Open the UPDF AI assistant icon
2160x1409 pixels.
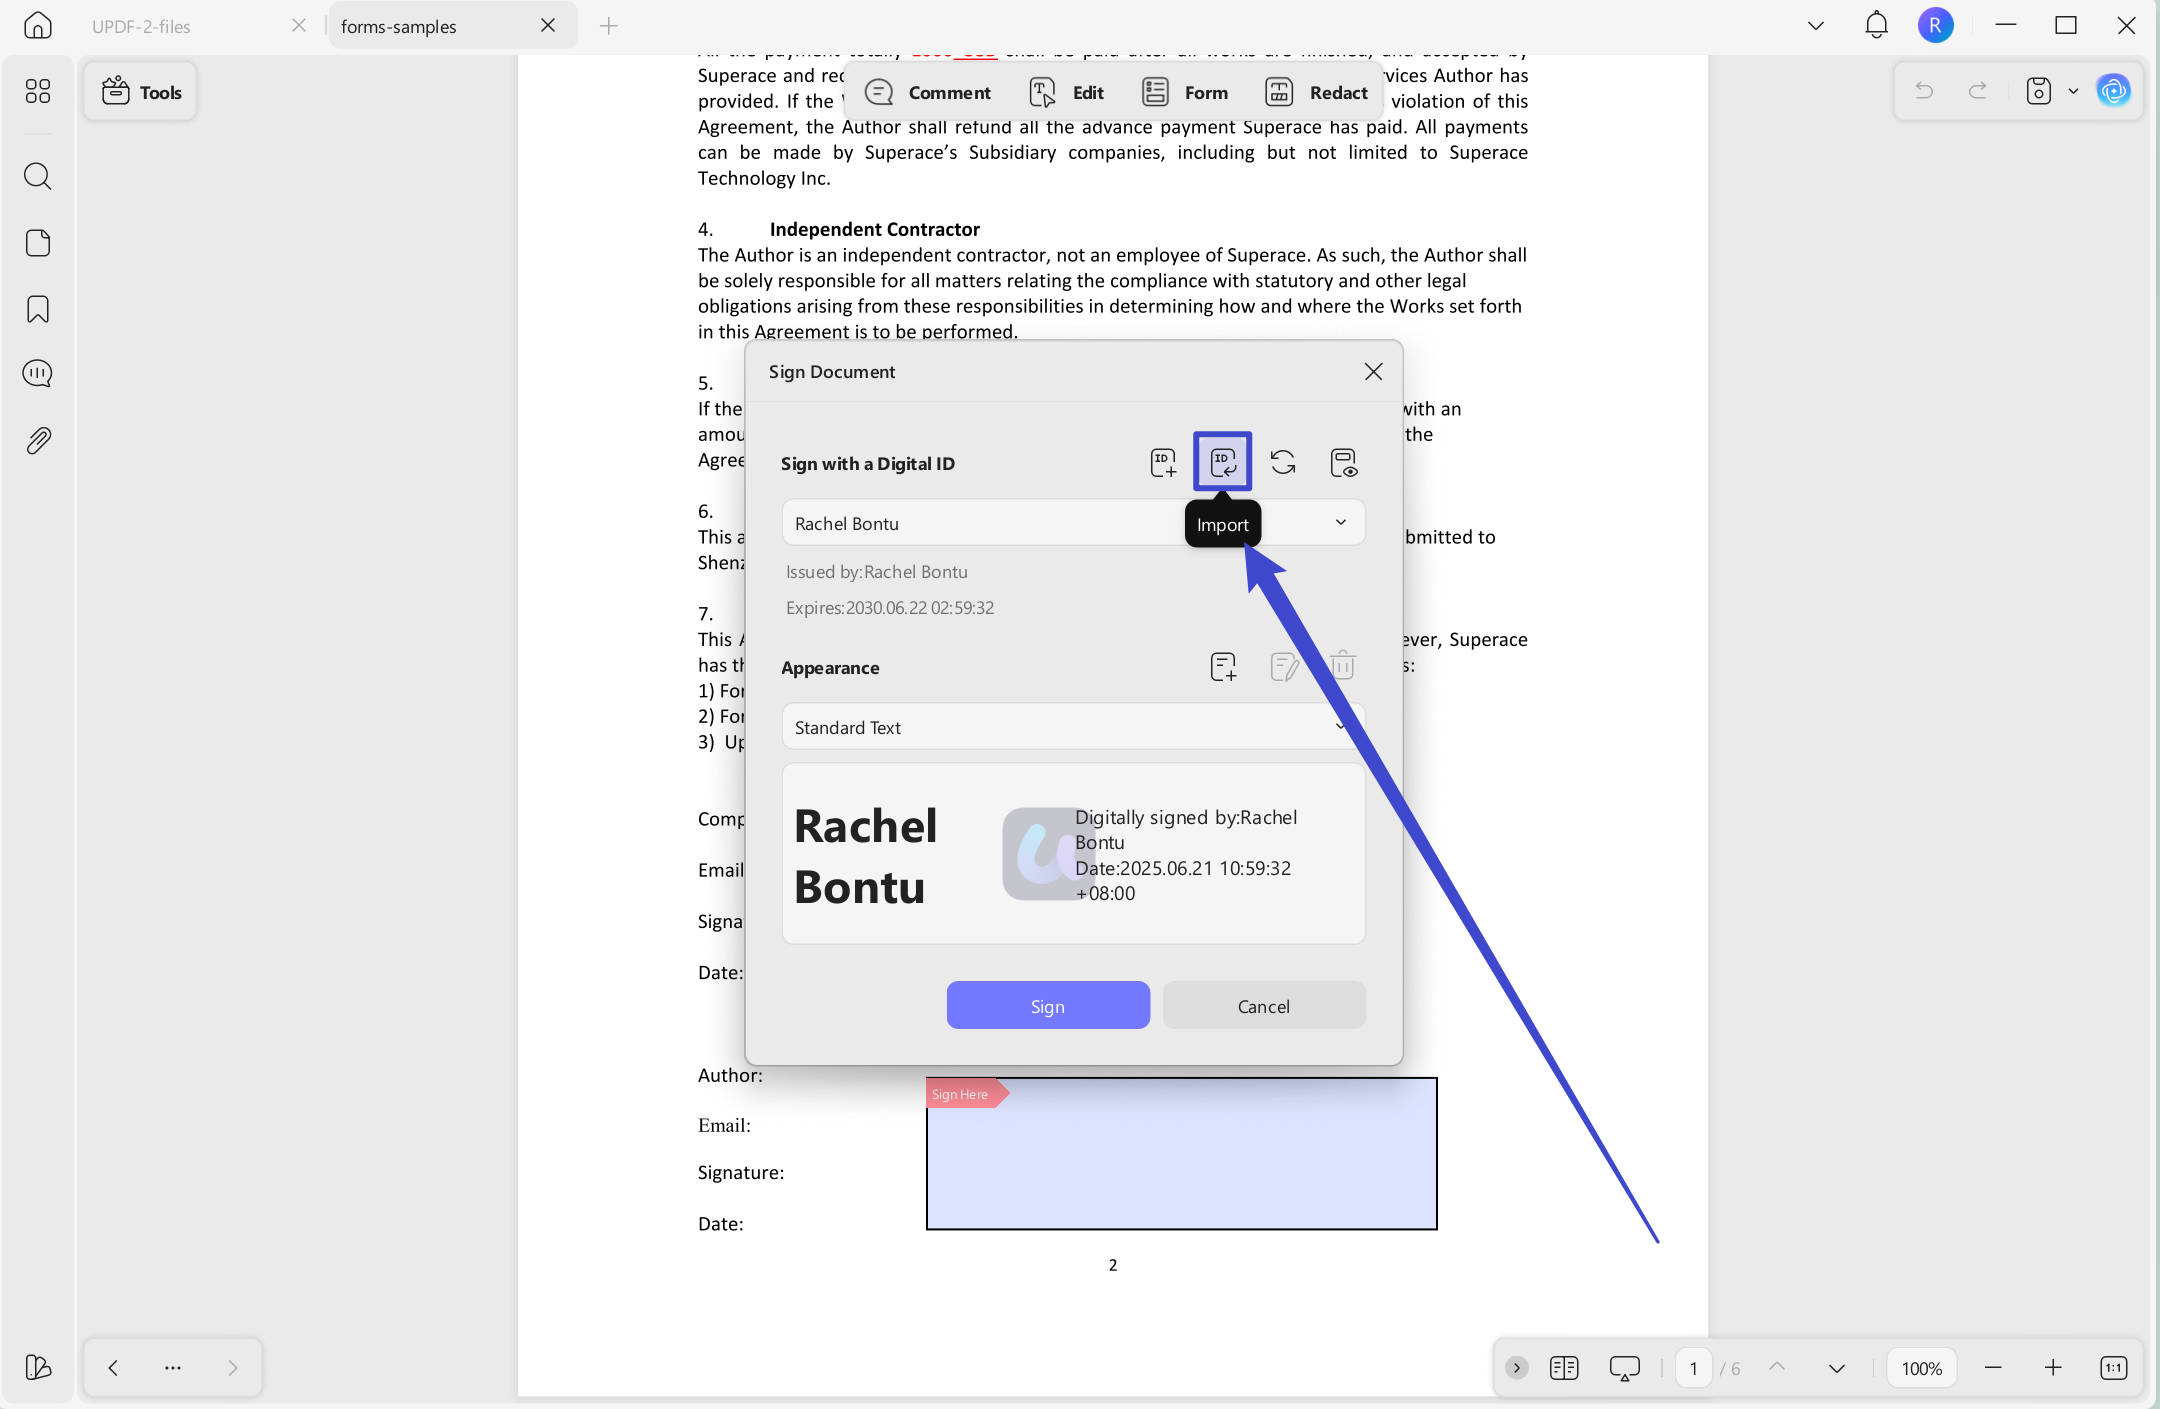coord(2113,92)
